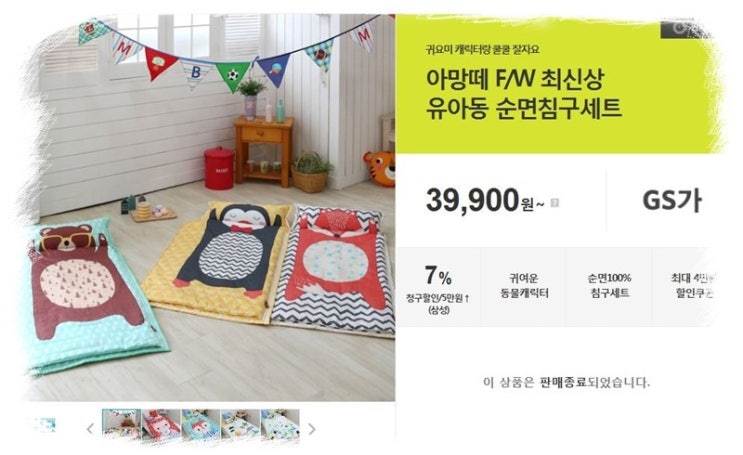Screen dimensions: 743x455
Task: Open the 7% 청구할인 benefit cell
Action: pos(439,287)
